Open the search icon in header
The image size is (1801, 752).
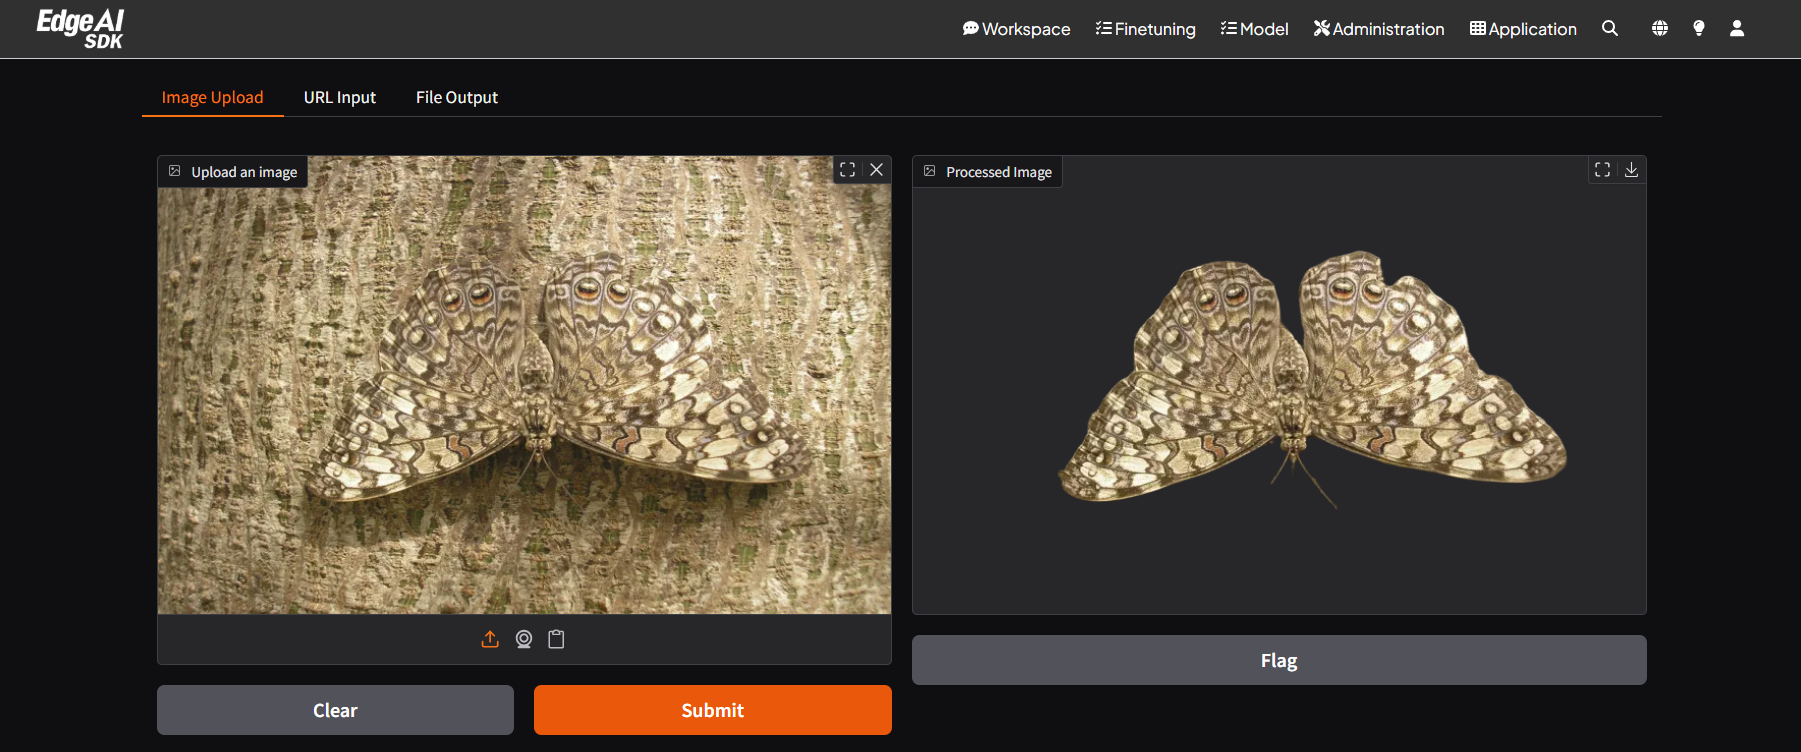click(1609, 28)
